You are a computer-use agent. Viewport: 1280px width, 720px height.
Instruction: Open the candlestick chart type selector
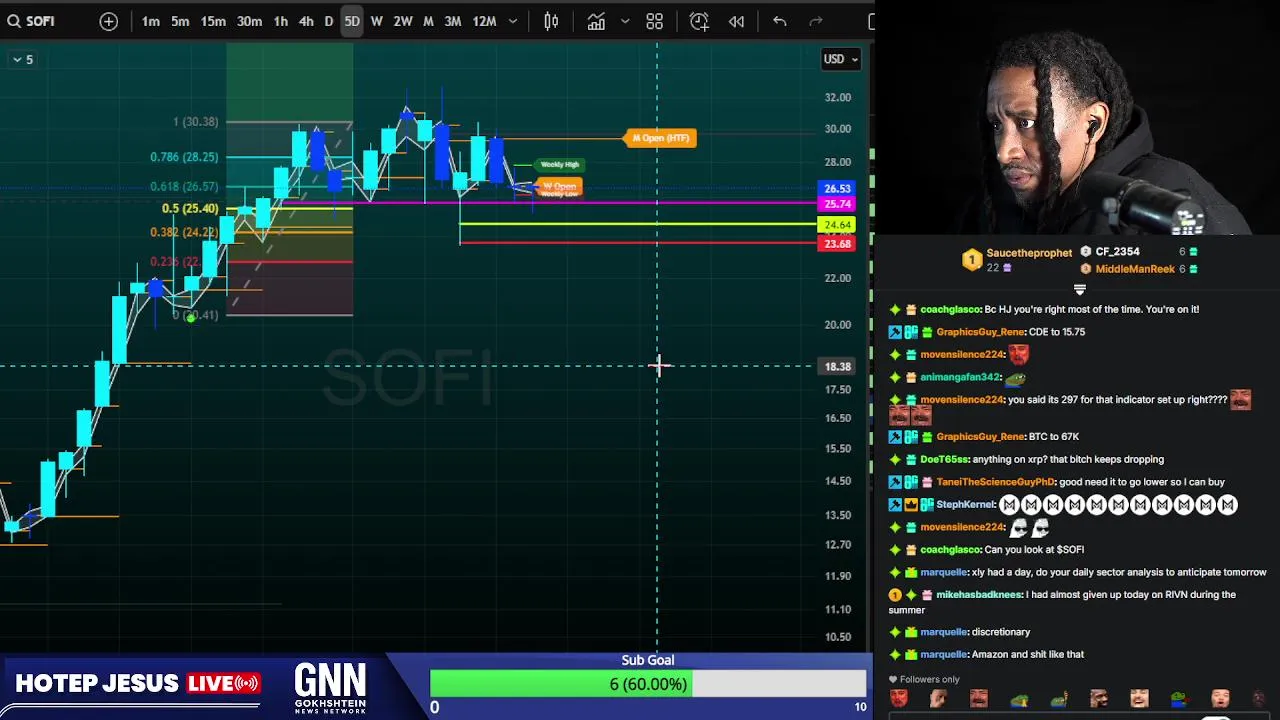[x=551, y=21]
